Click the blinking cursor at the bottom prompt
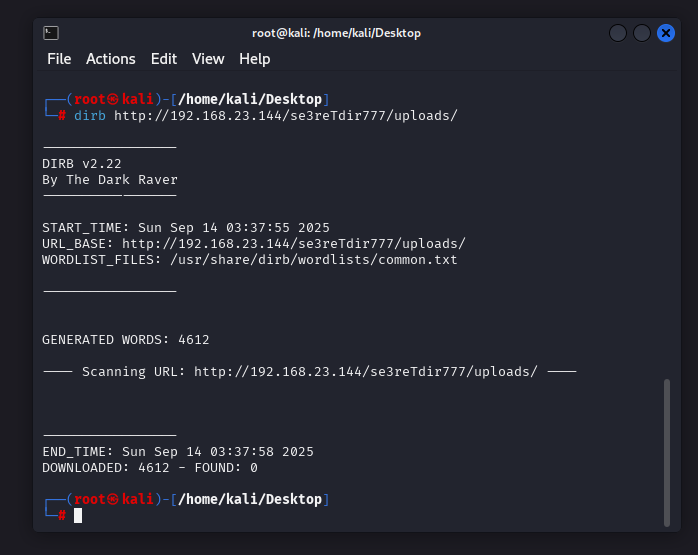 78,515
